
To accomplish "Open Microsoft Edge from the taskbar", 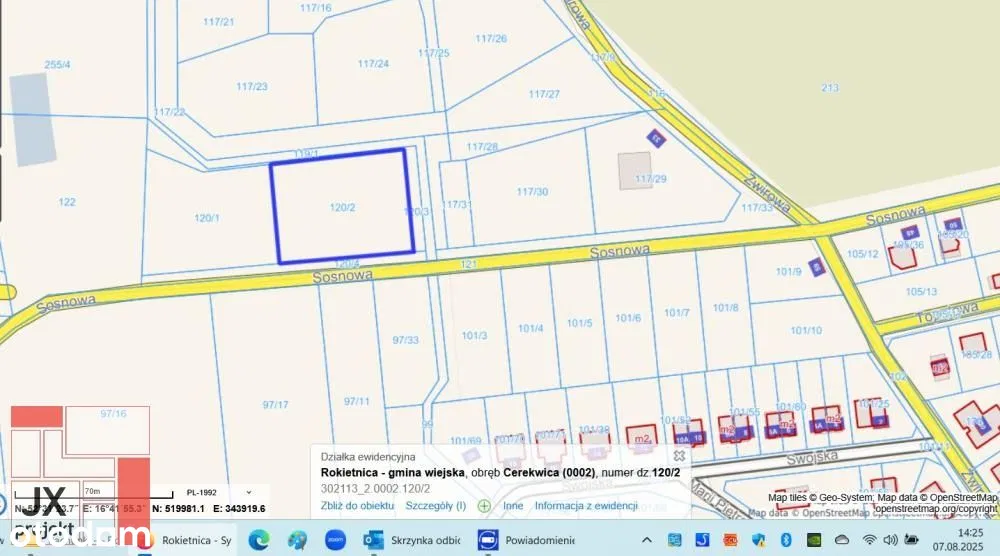I will [x=259, y=540].
